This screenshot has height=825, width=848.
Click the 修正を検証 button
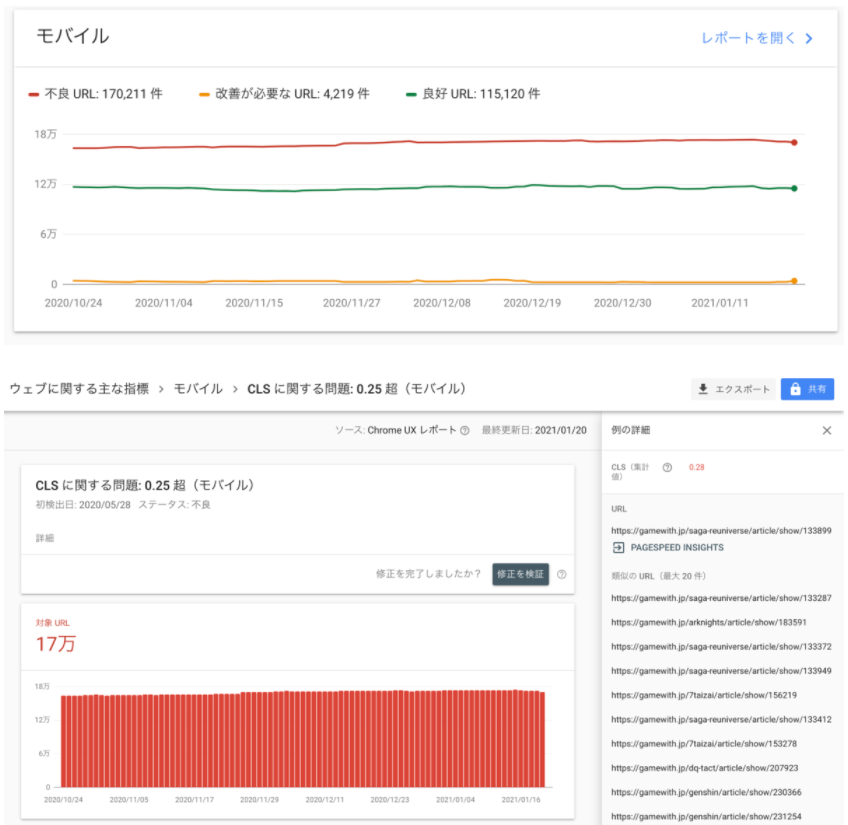tap(520, 574)
